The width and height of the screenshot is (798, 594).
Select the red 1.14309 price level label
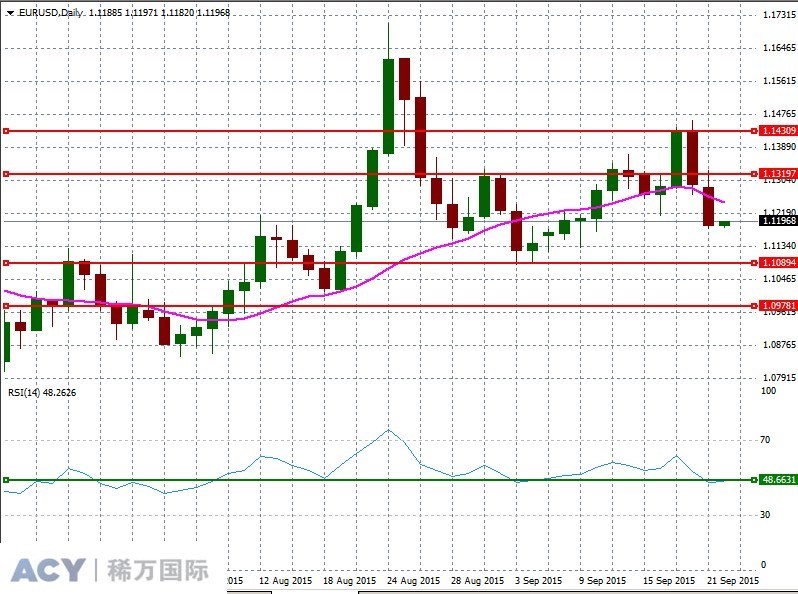(x=778, y=131)
